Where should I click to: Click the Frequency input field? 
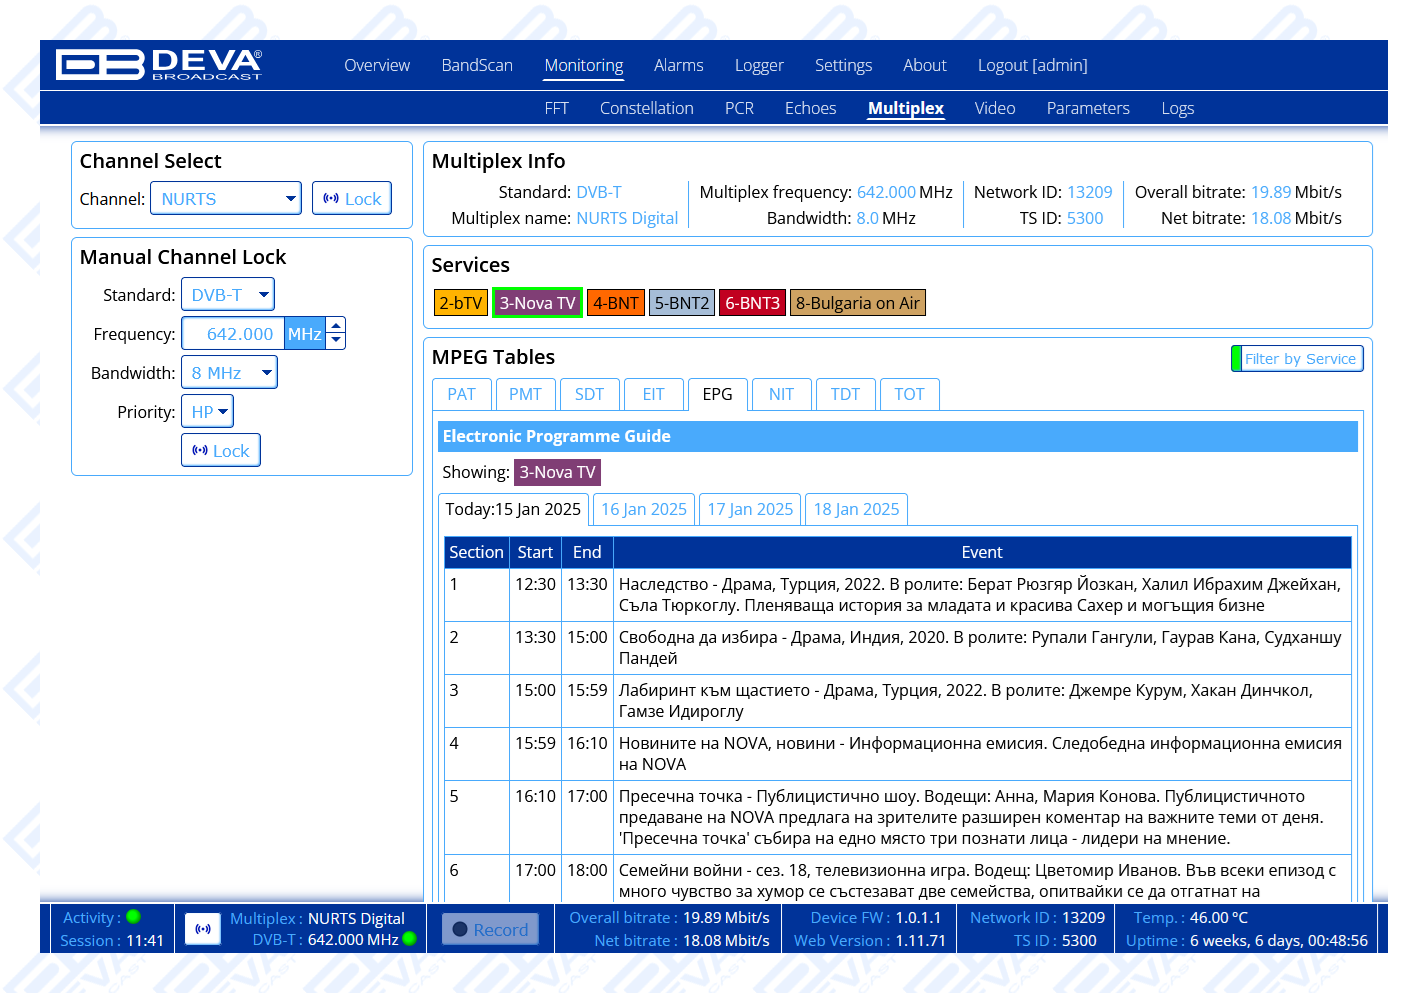coord(234,334)
